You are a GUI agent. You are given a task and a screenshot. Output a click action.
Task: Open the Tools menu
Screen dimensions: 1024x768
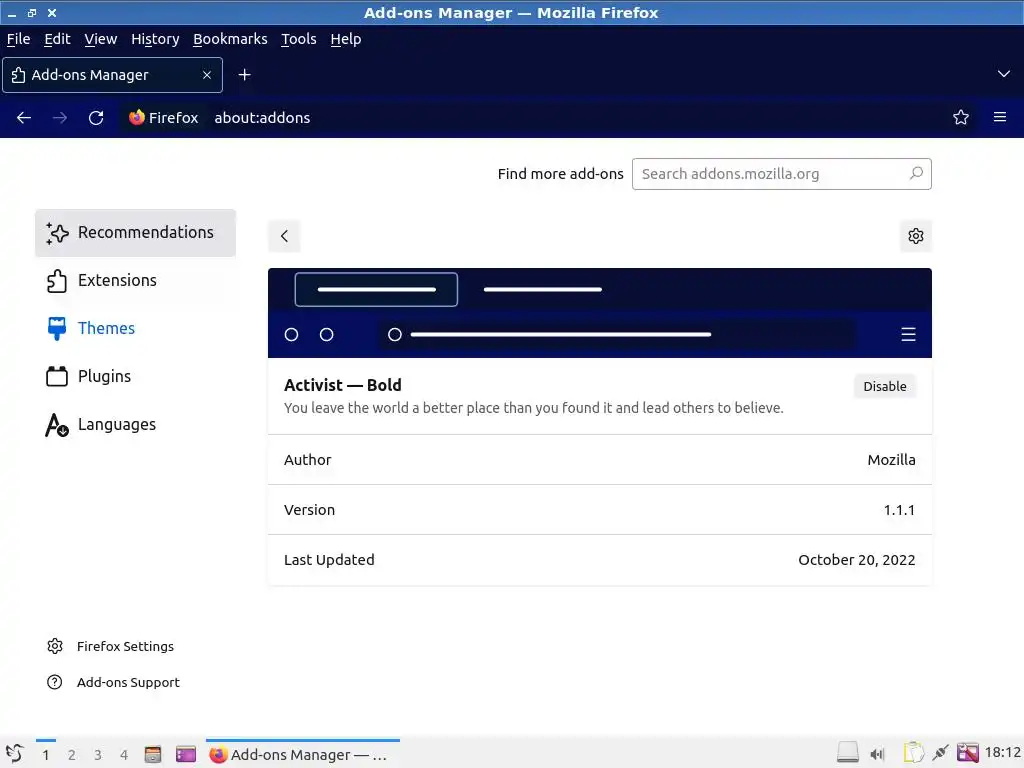click(298, 39)
